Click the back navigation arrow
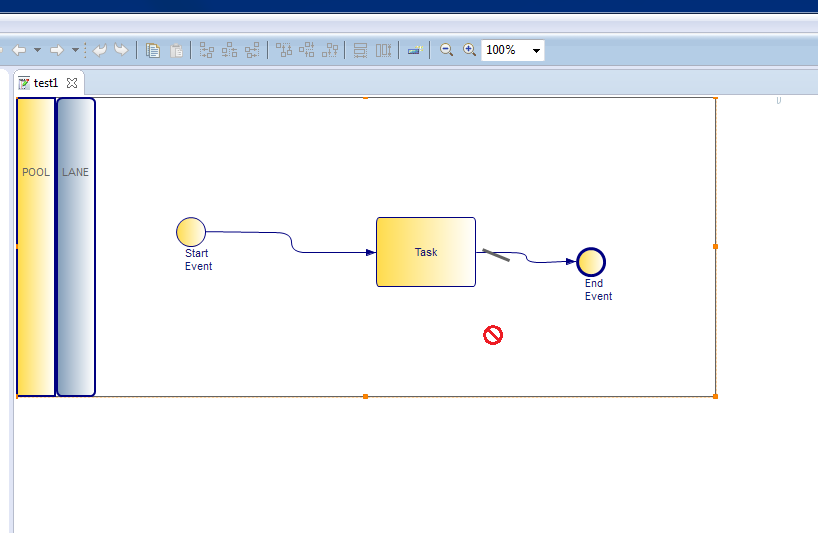The height and width of the screenshot is (533, 818). [x=19, y=50]
